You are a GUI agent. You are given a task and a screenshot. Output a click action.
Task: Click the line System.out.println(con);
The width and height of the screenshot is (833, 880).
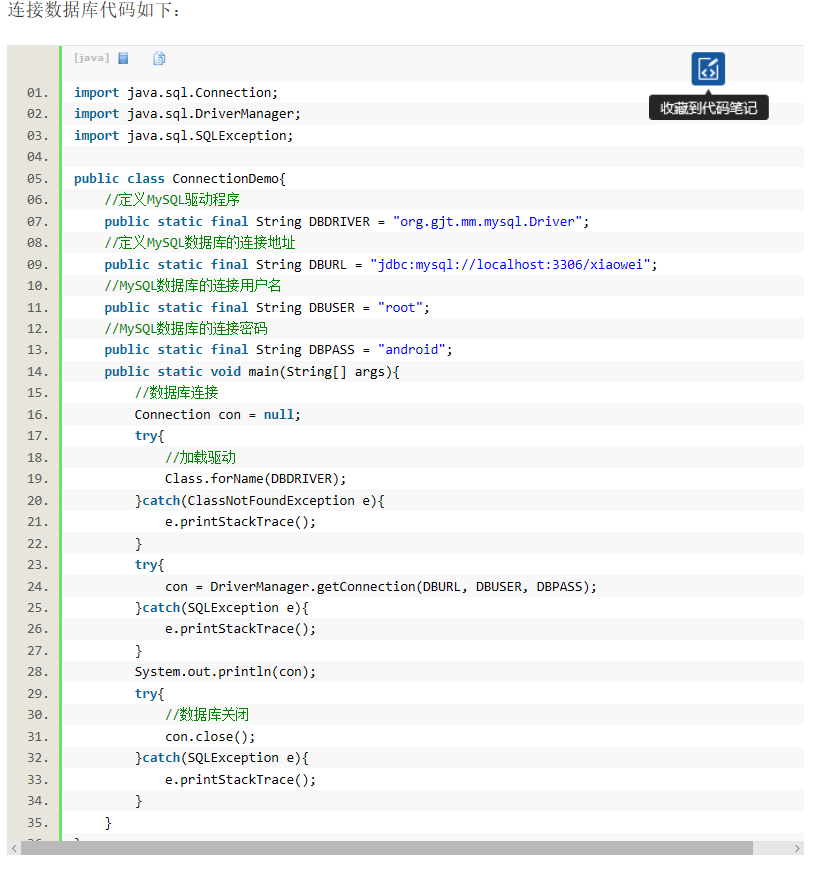point(225,672)
